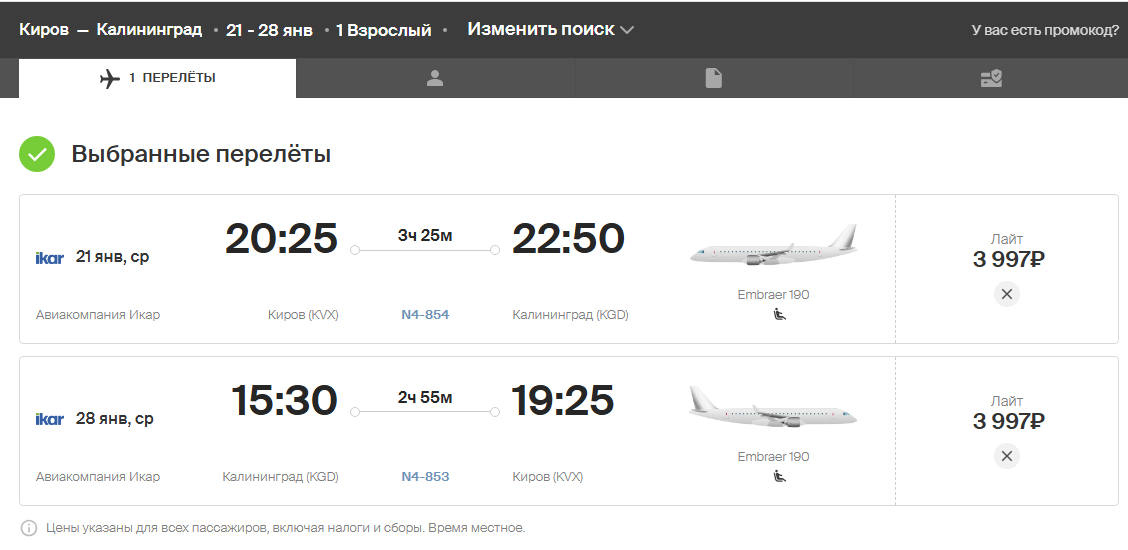
Task: Click the info icon beside price note
Action: point(29,528)
